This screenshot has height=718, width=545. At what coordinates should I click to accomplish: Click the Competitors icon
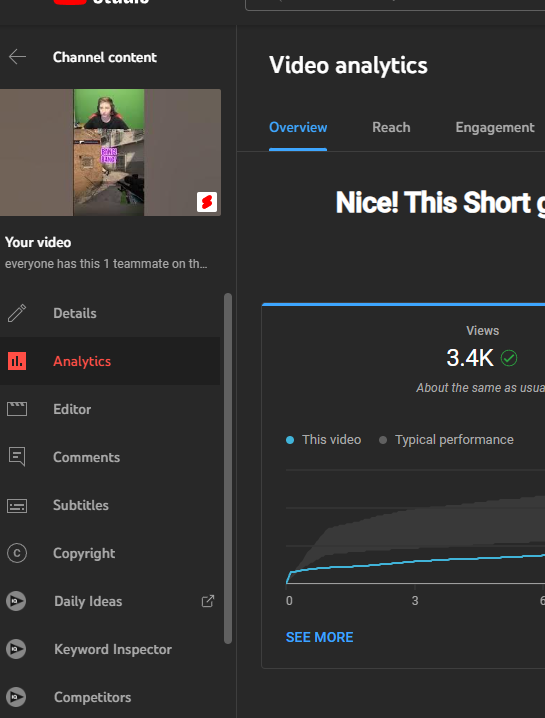pos(16,697)
